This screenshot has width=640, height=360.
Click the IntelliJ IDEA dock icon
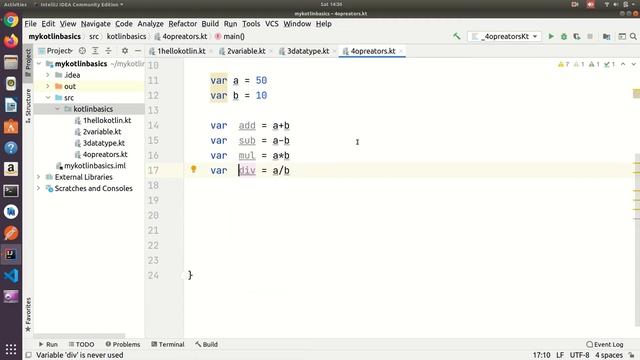11,254
